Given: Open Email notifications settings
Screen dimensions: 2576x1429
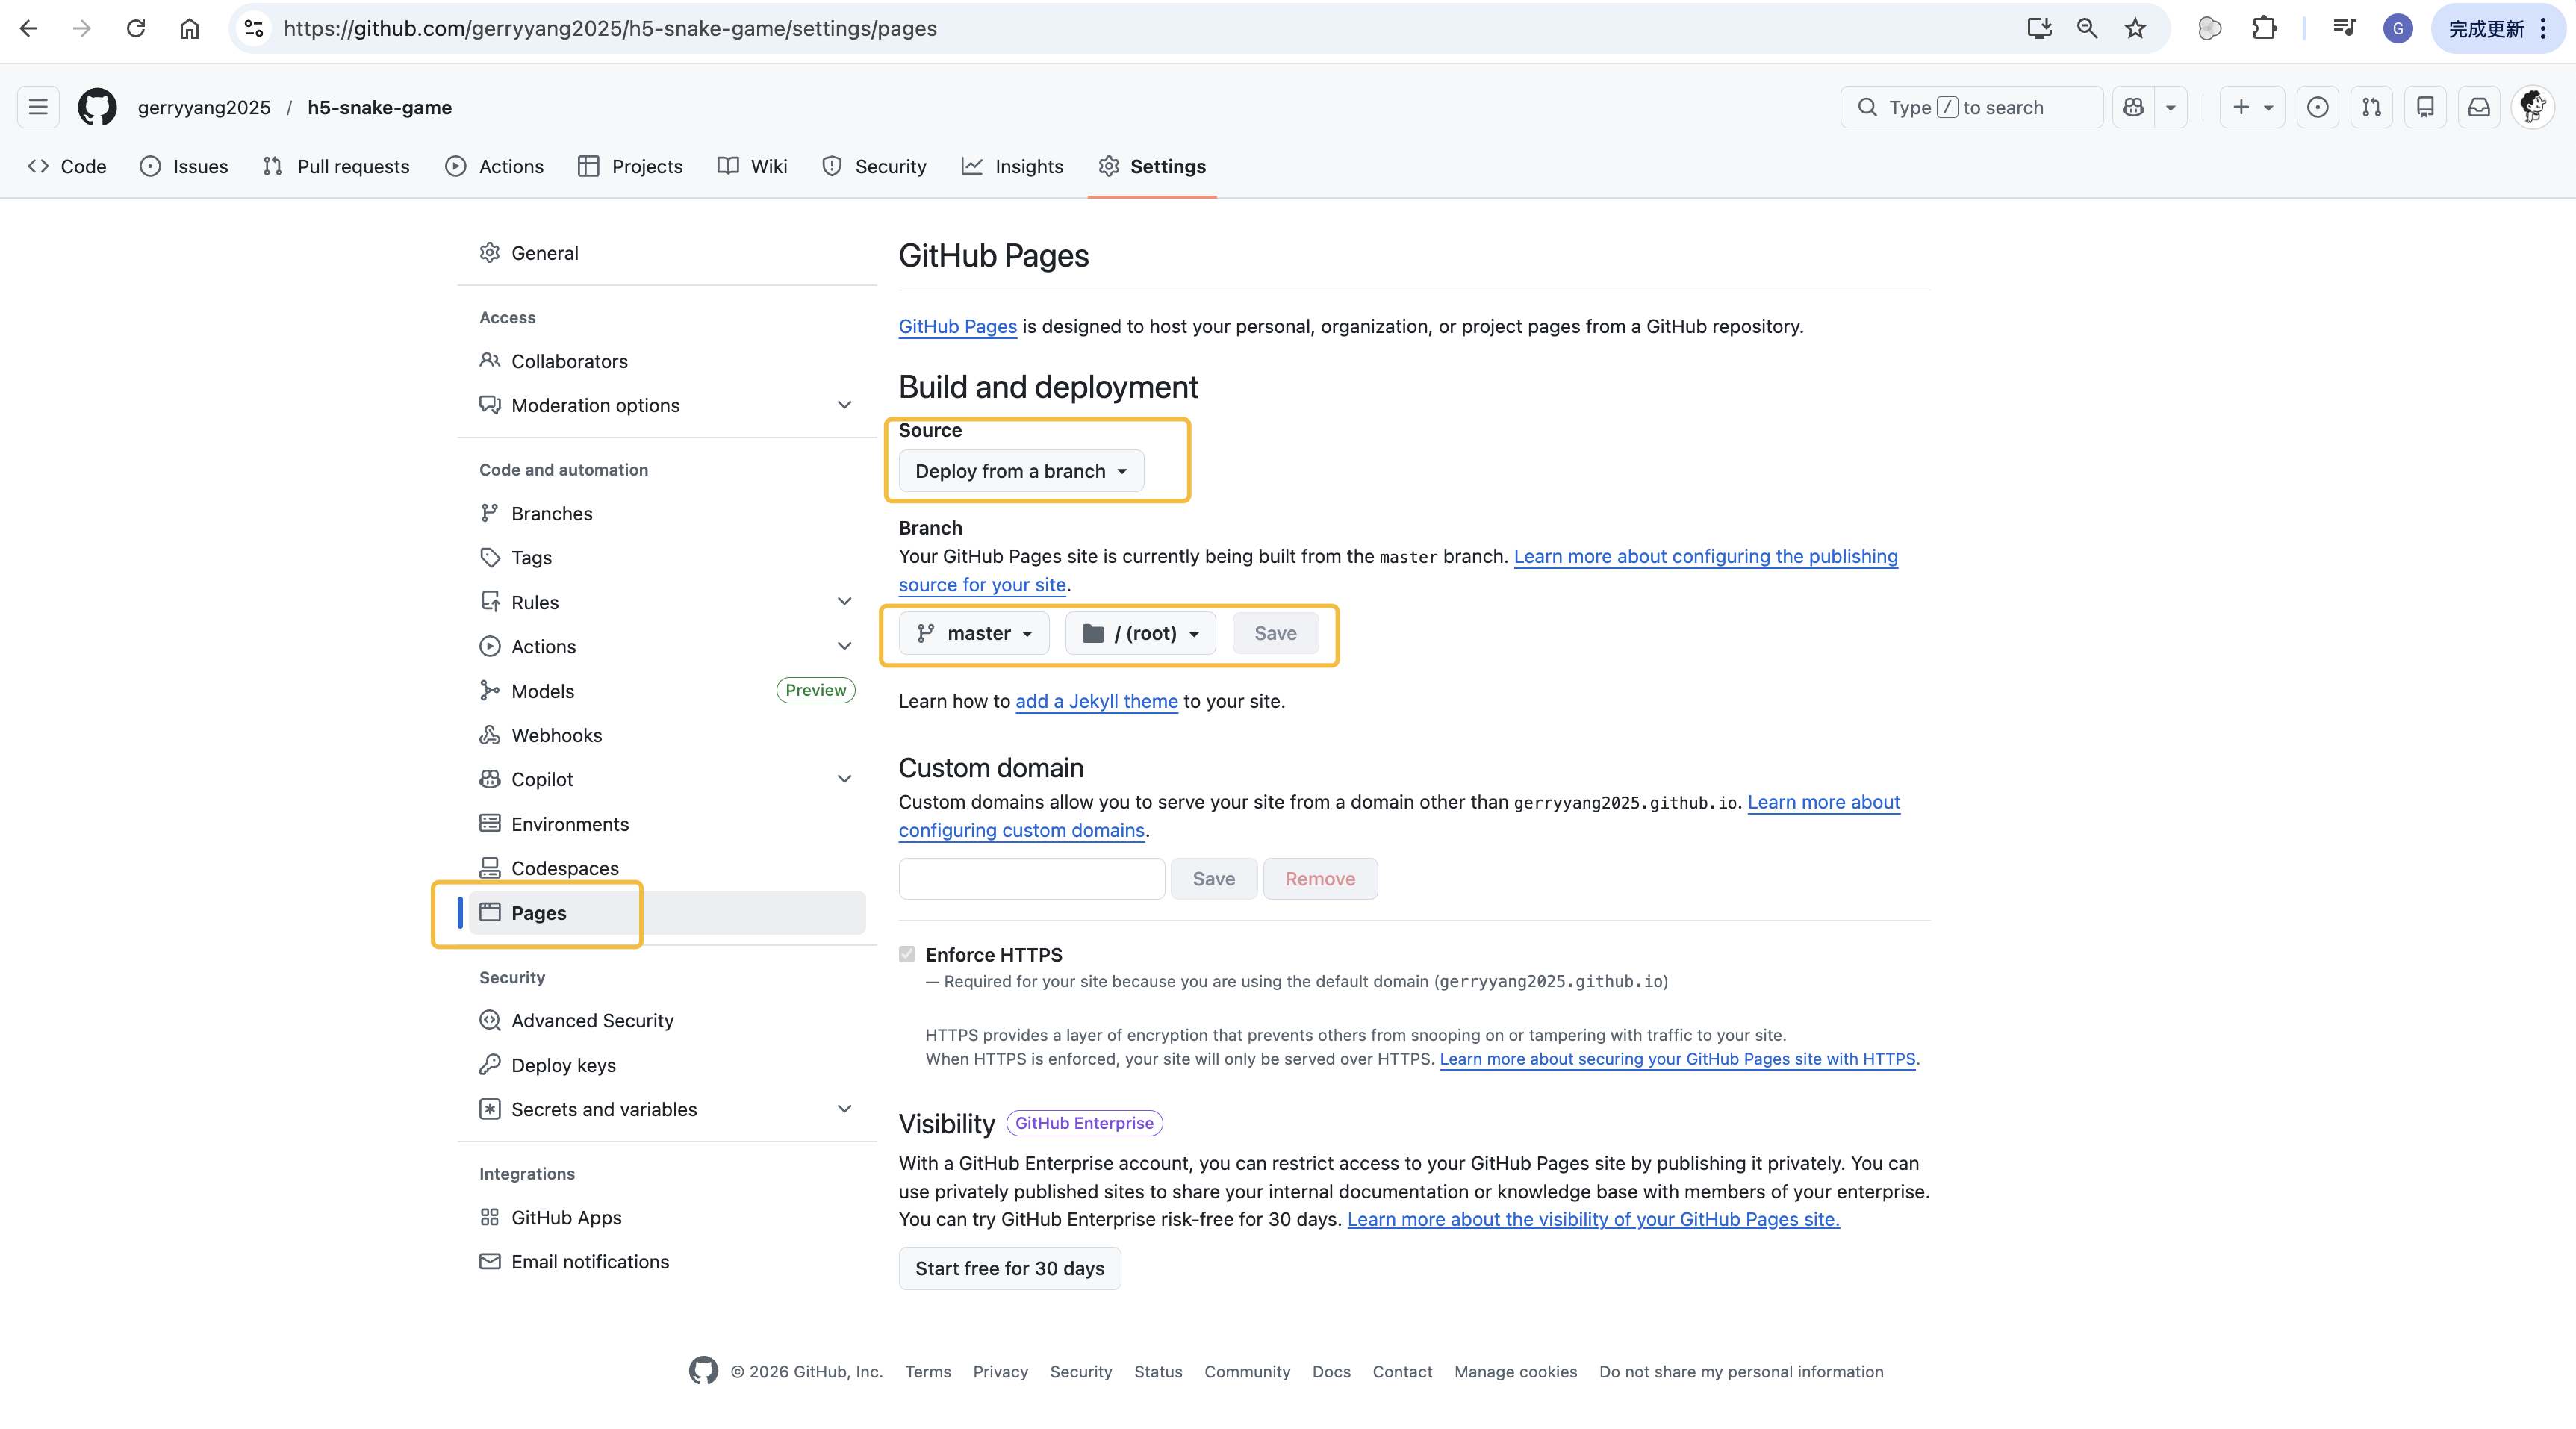Looking at the screenshot, I should point(590,1261).
